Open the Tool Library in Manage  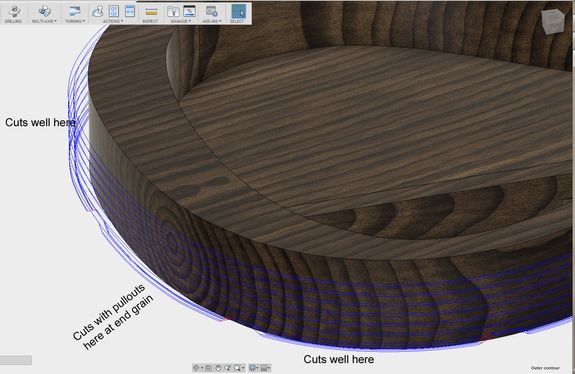(x=173, y=11)
